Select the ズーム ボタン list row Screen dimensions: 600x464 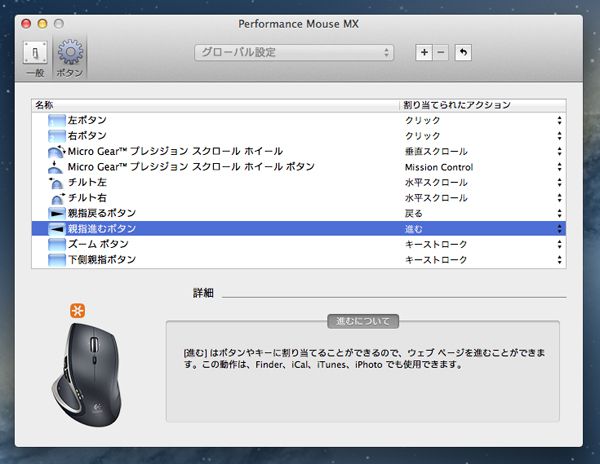[x=200, y=244]
